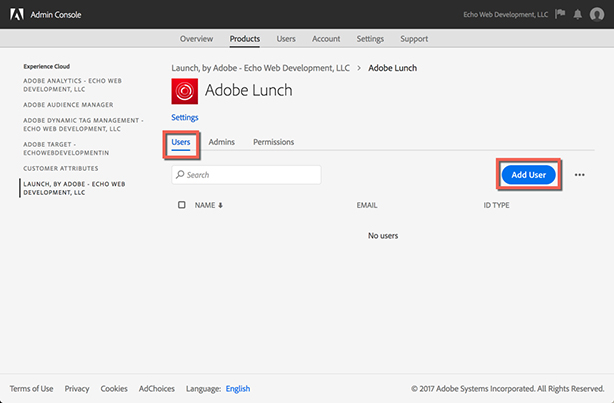Click the Adobe Lunch breadcrumb text
Image resolution: width=614 pixels, height=403 pixels.
pos(392,68)
